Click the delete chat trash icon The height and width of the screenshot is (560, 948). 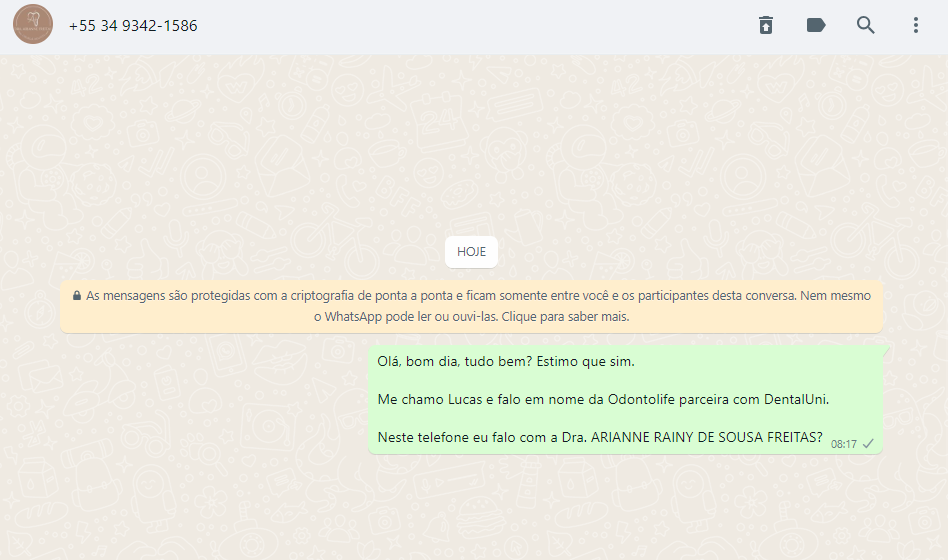click(766, 25)
